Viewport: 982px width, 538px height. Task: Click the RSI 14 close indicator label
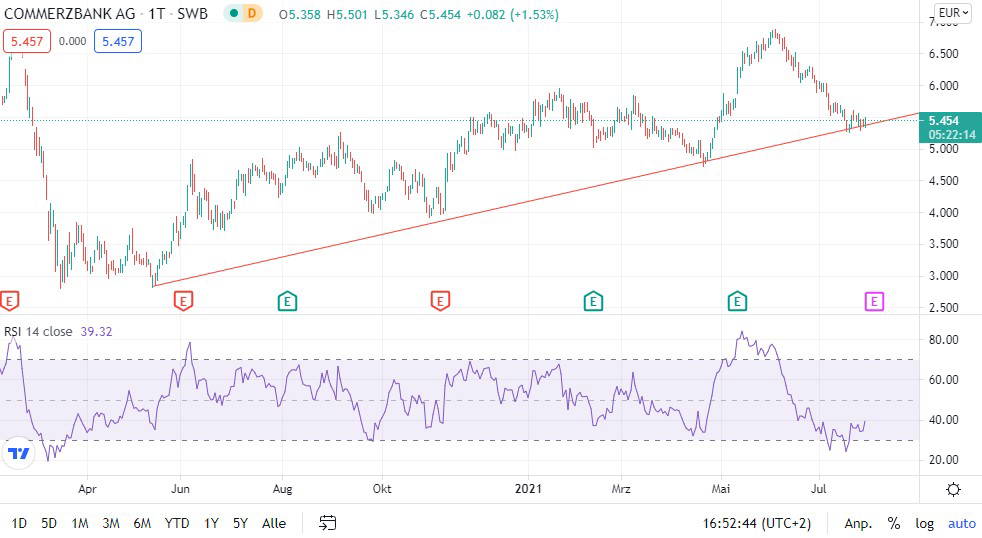38,331
